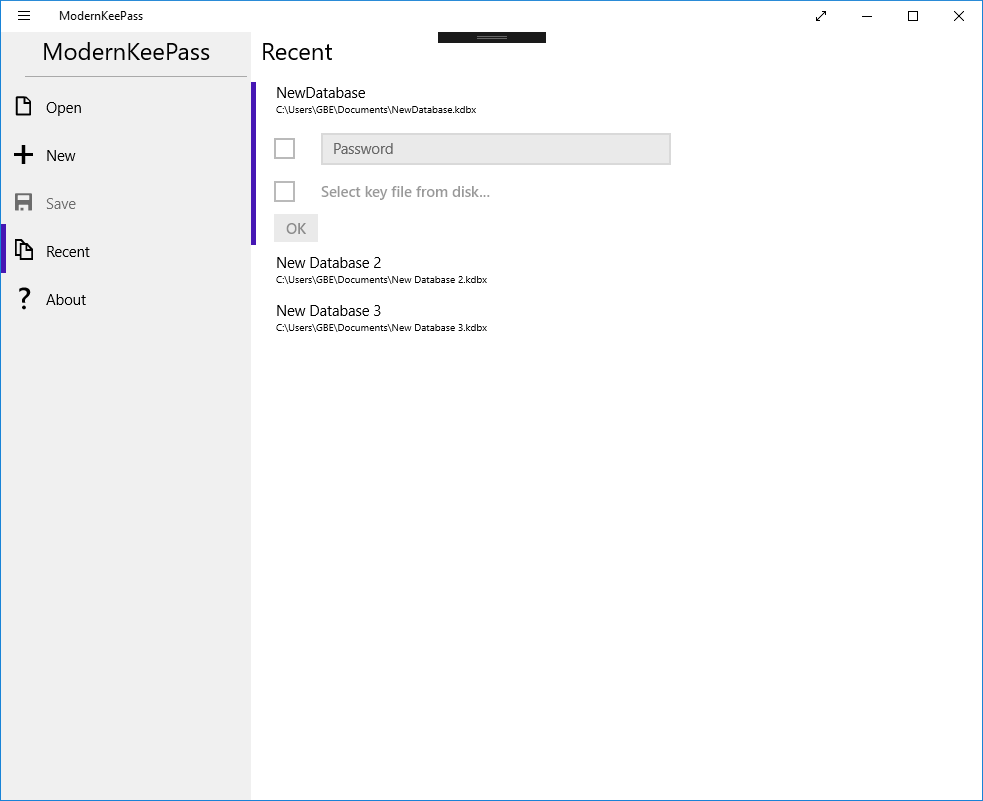Screen dimensions: 983x801
Task: Click the New plus icon
Action: coord(24,155)
